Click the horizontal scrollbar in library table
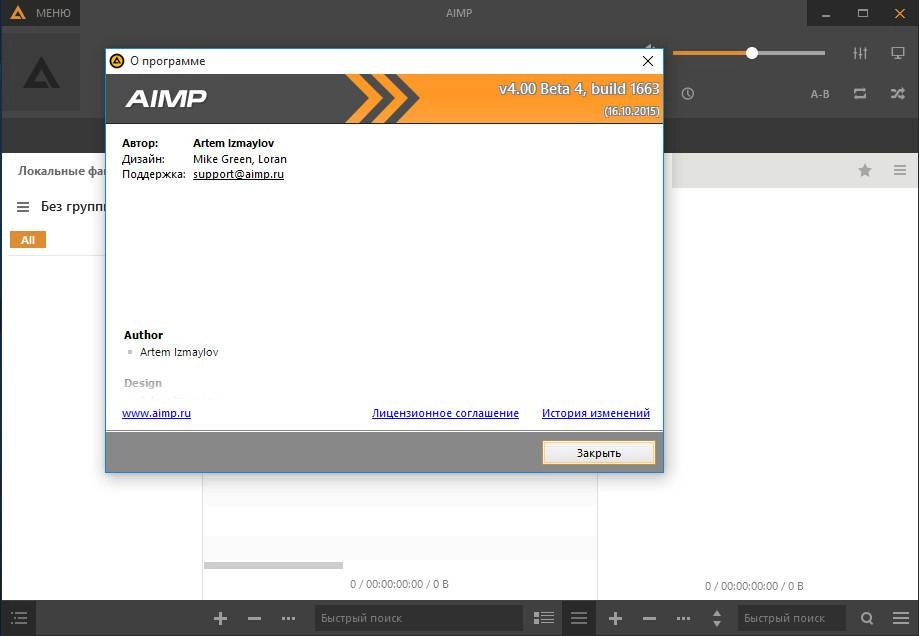The height and width of the screenshot is (636, 919). [273, 566]
